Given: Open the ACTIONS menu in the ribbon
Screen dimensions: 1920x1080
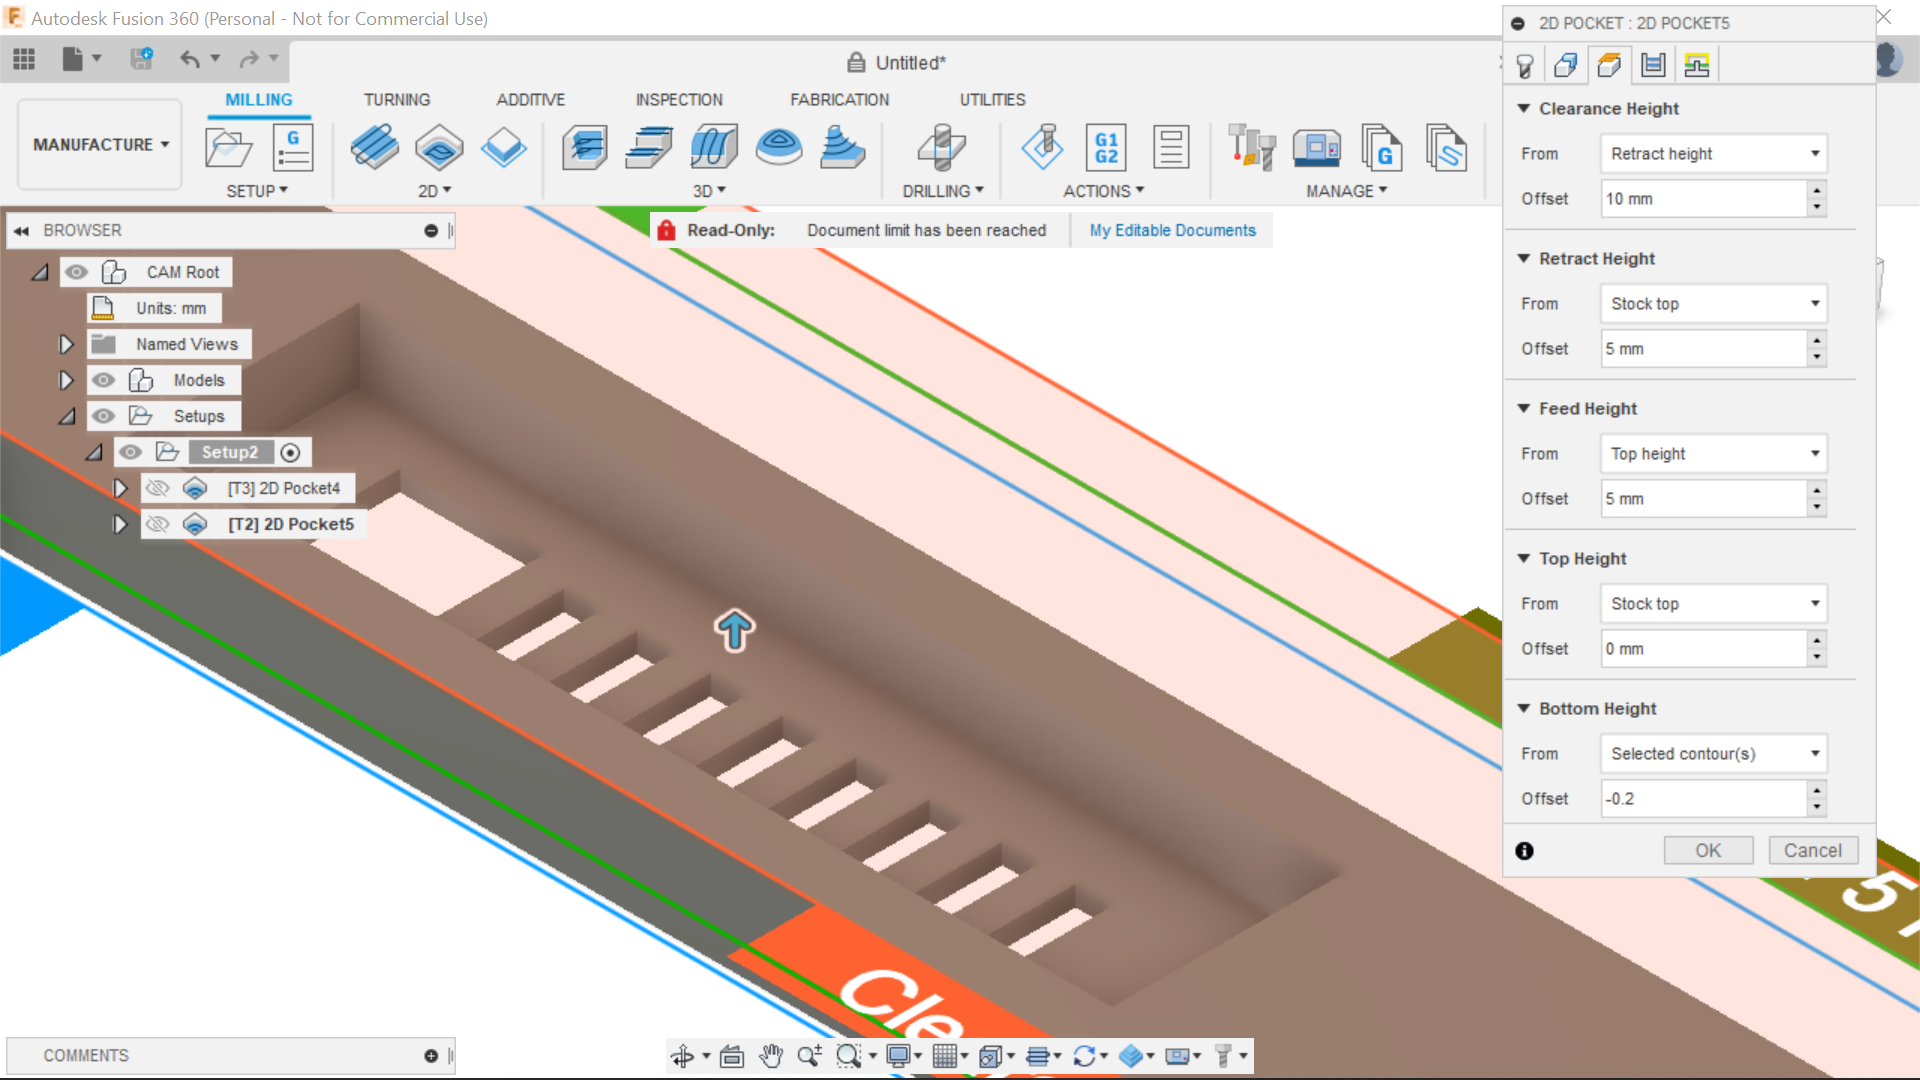Looking at the screenshot, I should tap(1103, 190).
